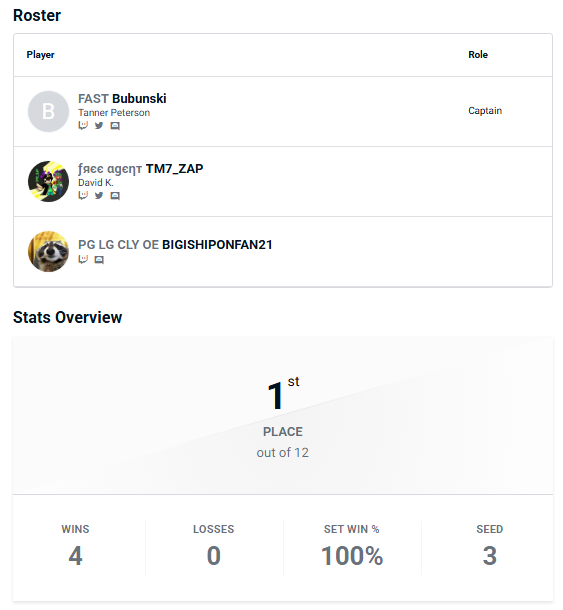Click TM7_ZAP's Twitter bird icon

pyautogui.click(x=99, y=195)
